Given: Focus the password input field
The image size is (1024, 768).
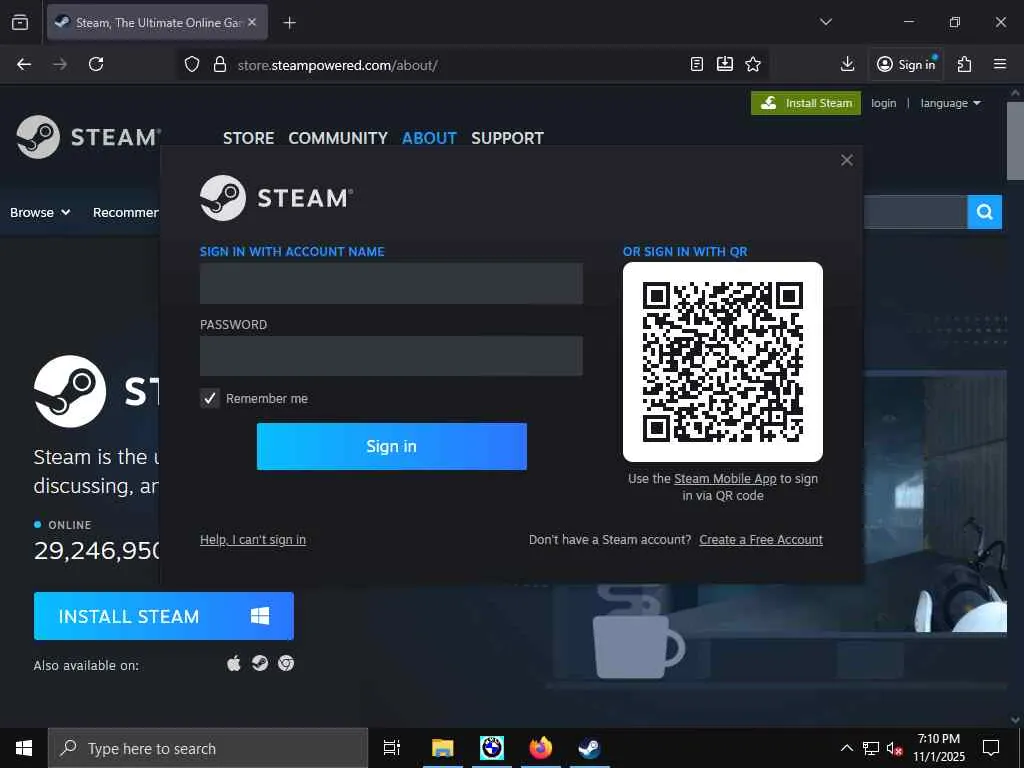Looking at the screenshot, I should (391, 356).
